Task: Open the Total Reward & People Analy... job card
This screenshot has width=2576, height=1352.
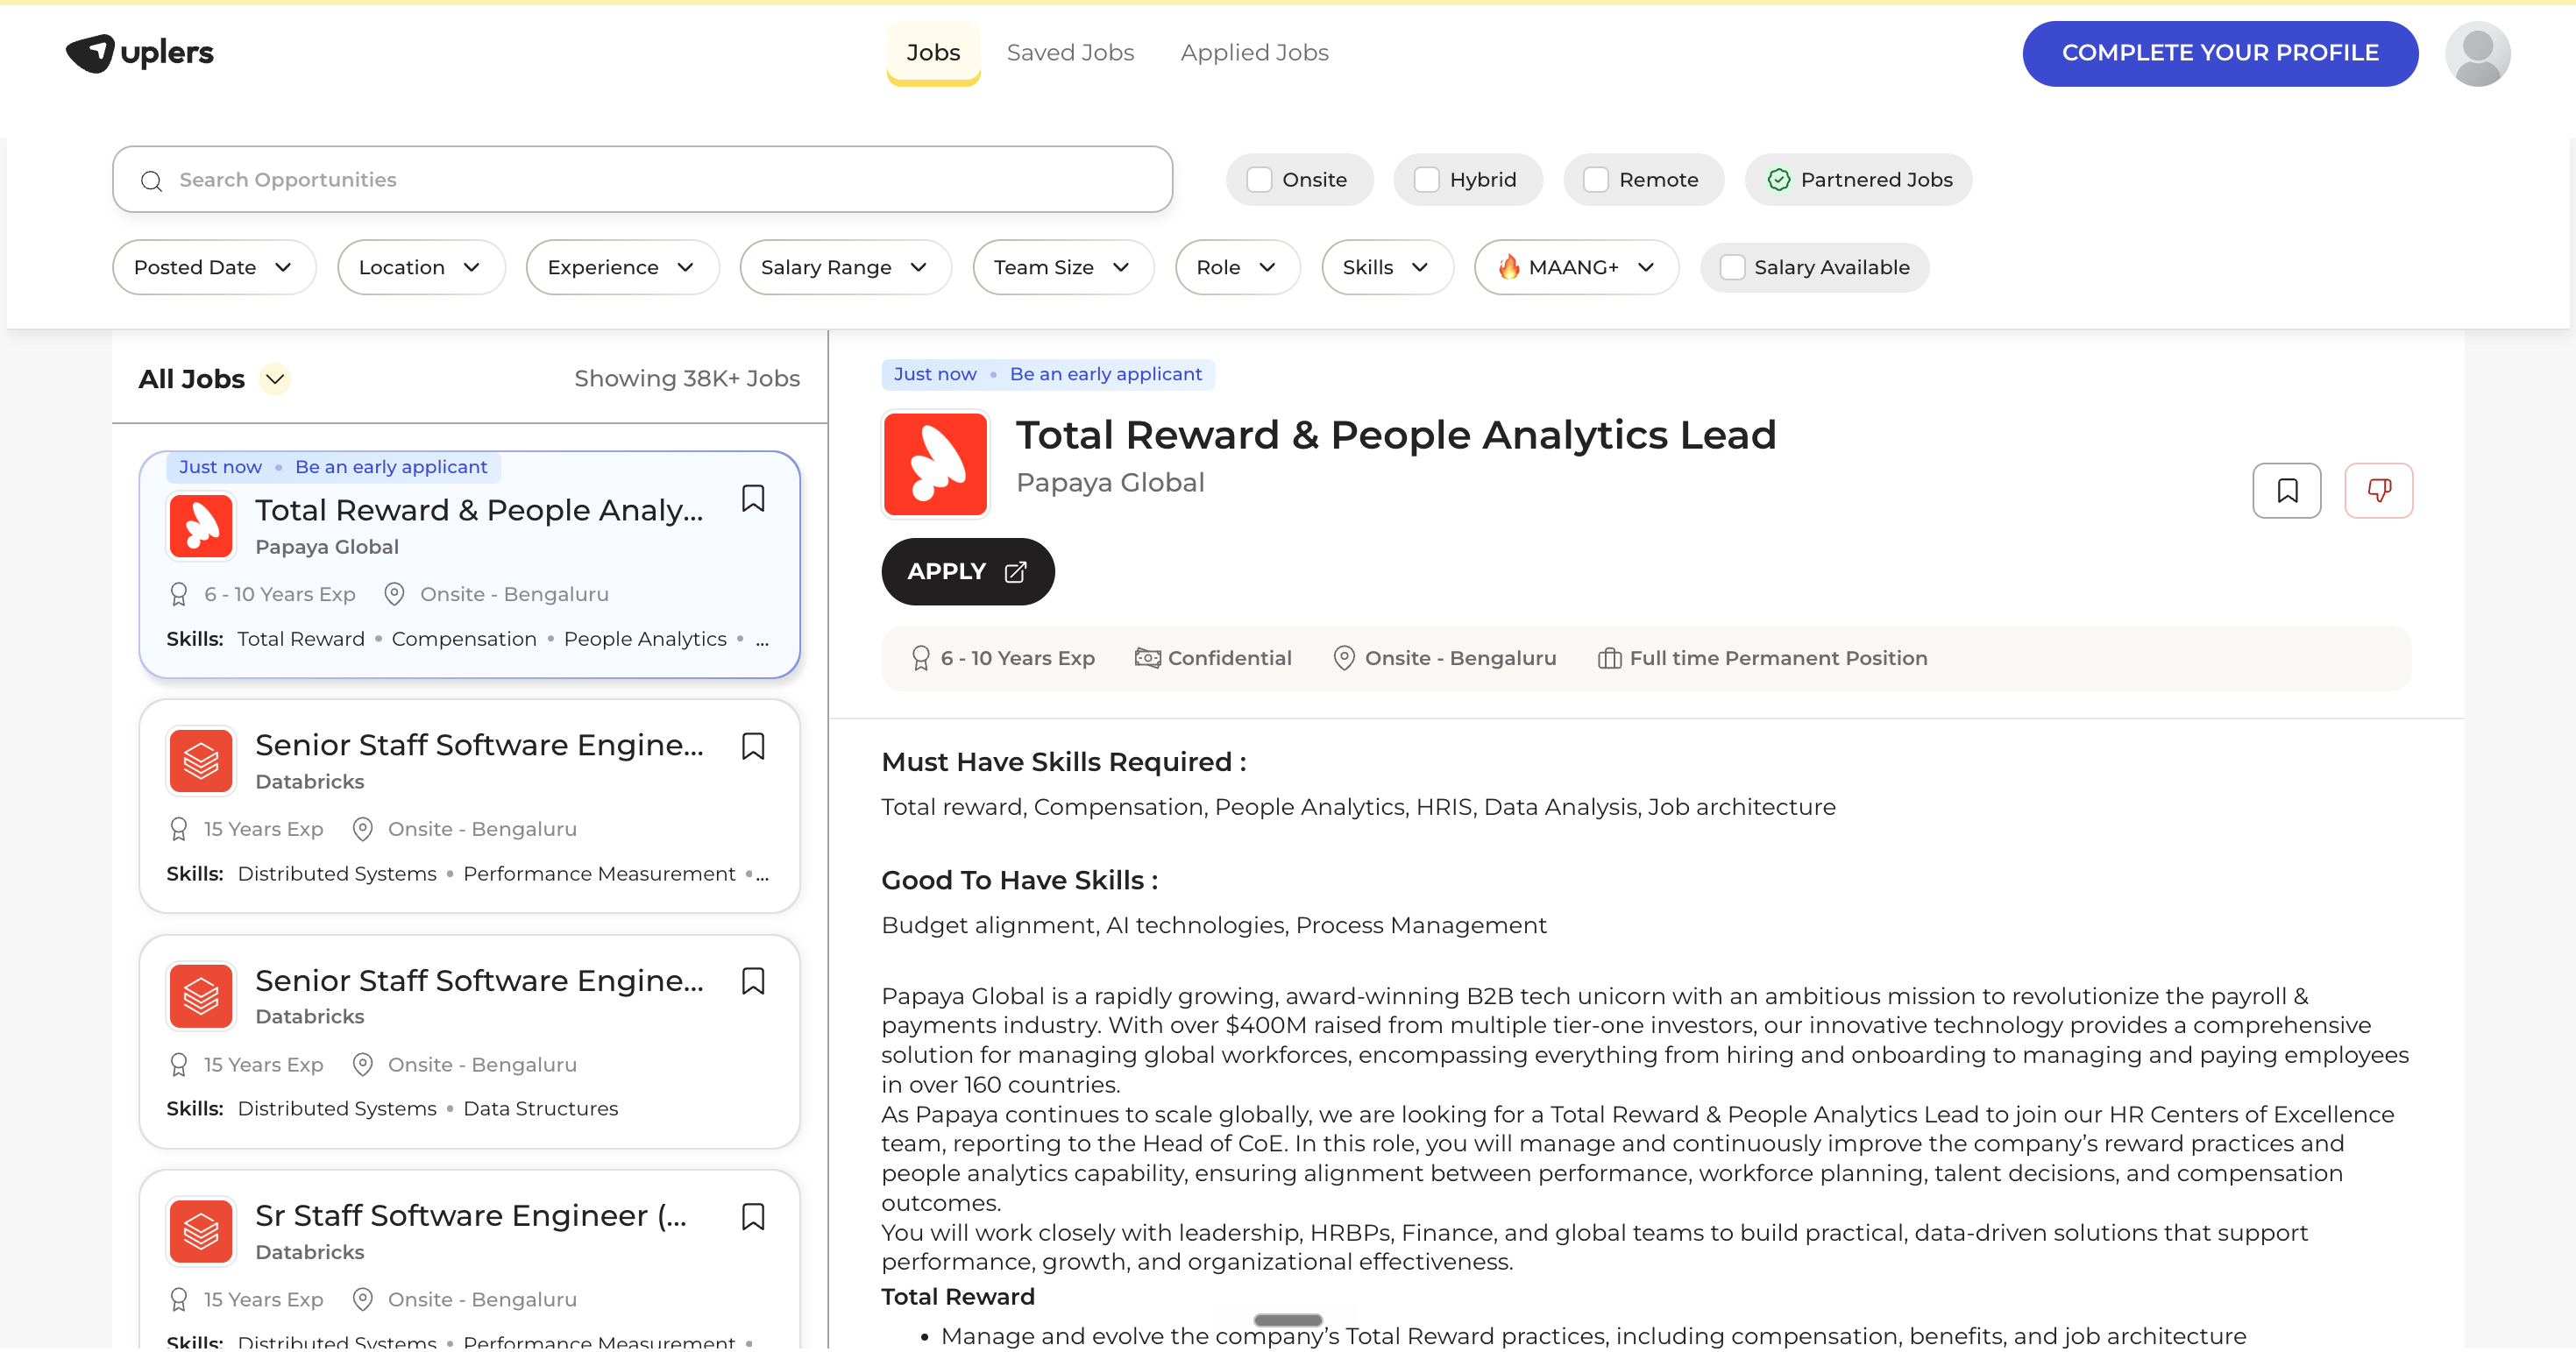Action: click(470, 565)
